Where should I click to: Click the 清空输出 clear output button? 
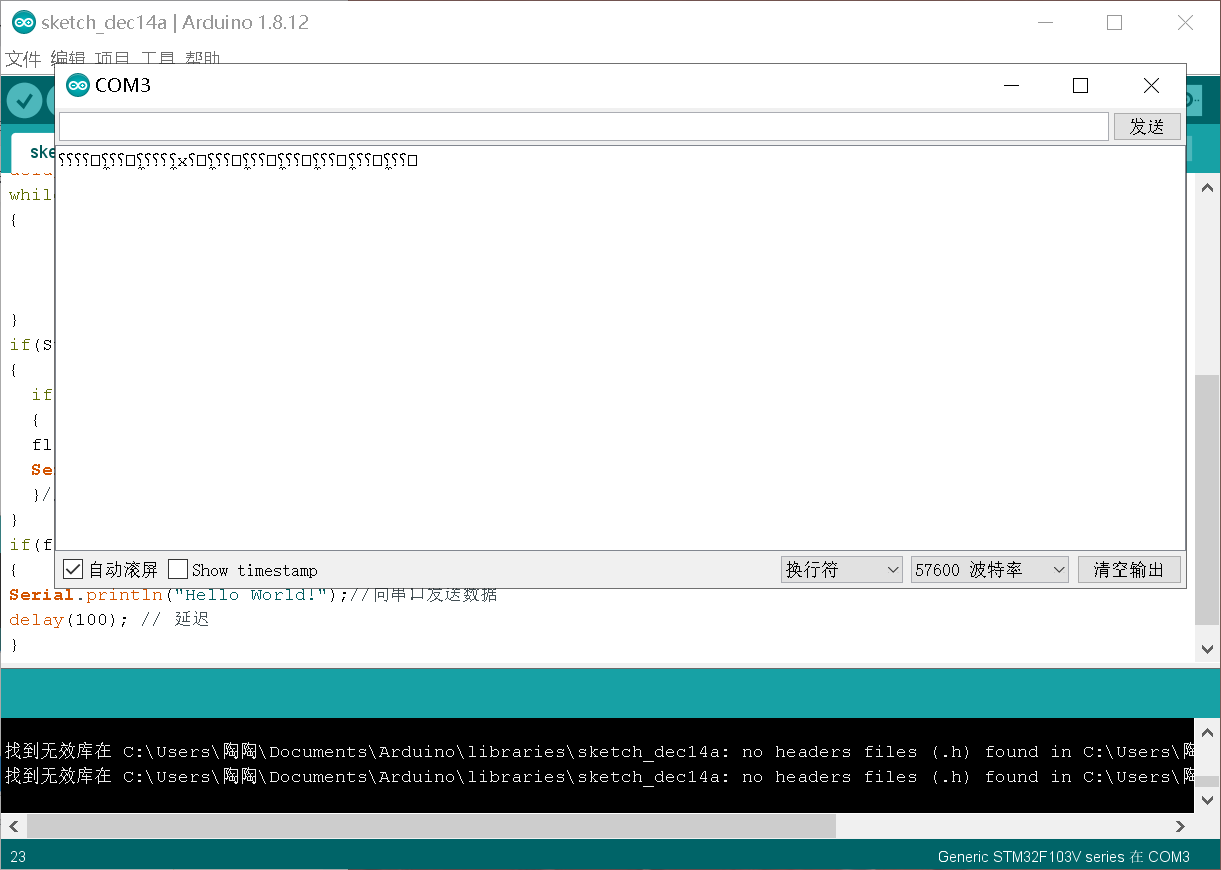1129,569
